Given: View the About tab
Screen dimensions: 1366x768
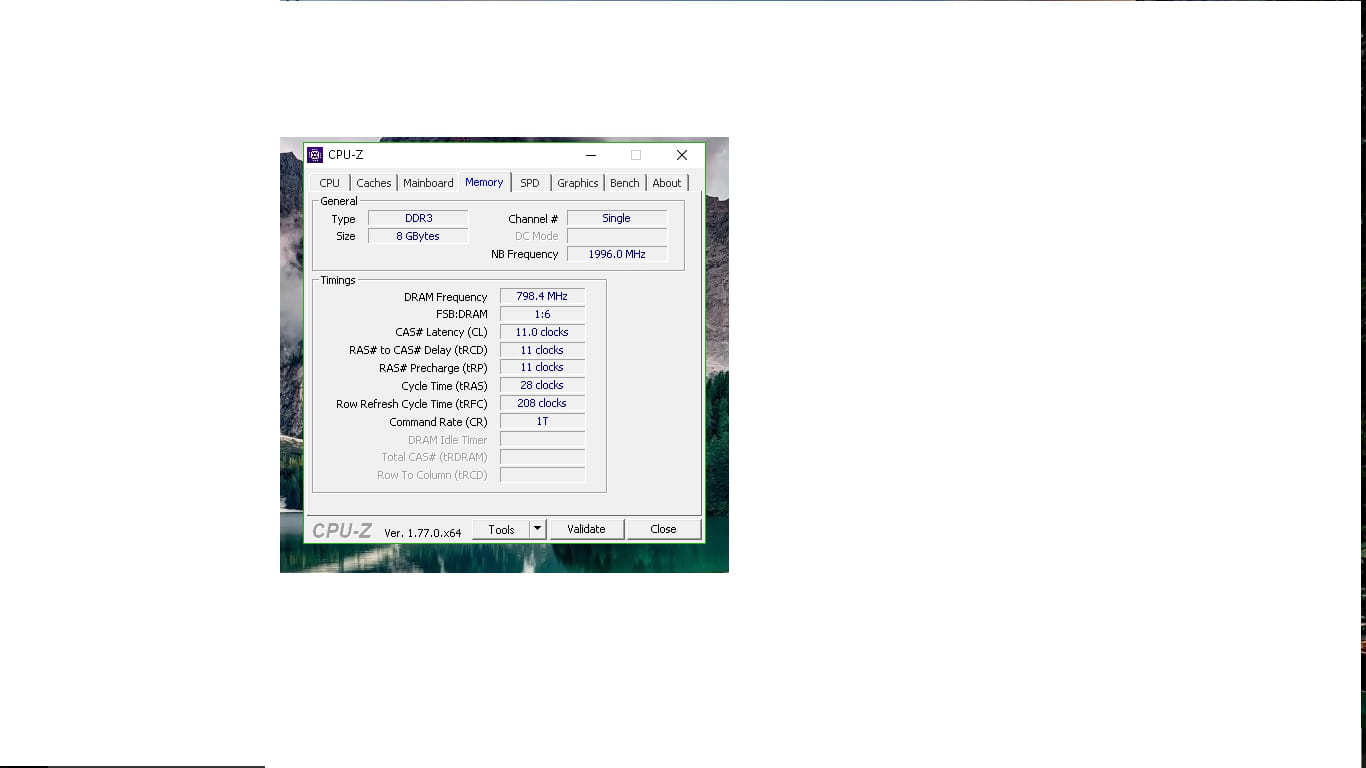Looking at the screenshot, I should [667, 183].
